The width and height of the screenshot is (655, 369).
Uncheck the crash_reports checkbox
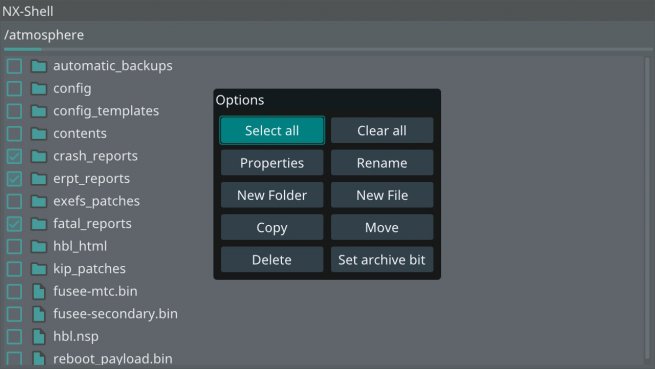[14, 156]
